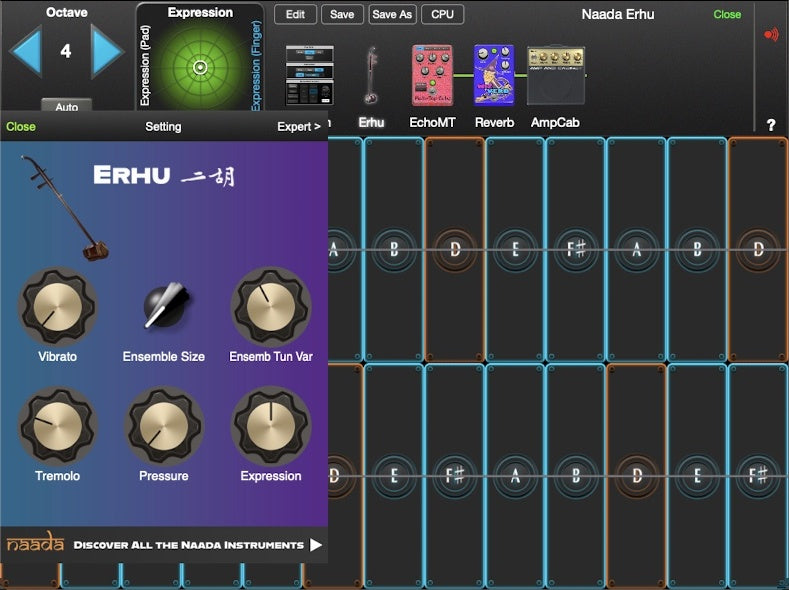Click the Tremolo knob
The width and height of the screenshot is (789, 590).
57,426
